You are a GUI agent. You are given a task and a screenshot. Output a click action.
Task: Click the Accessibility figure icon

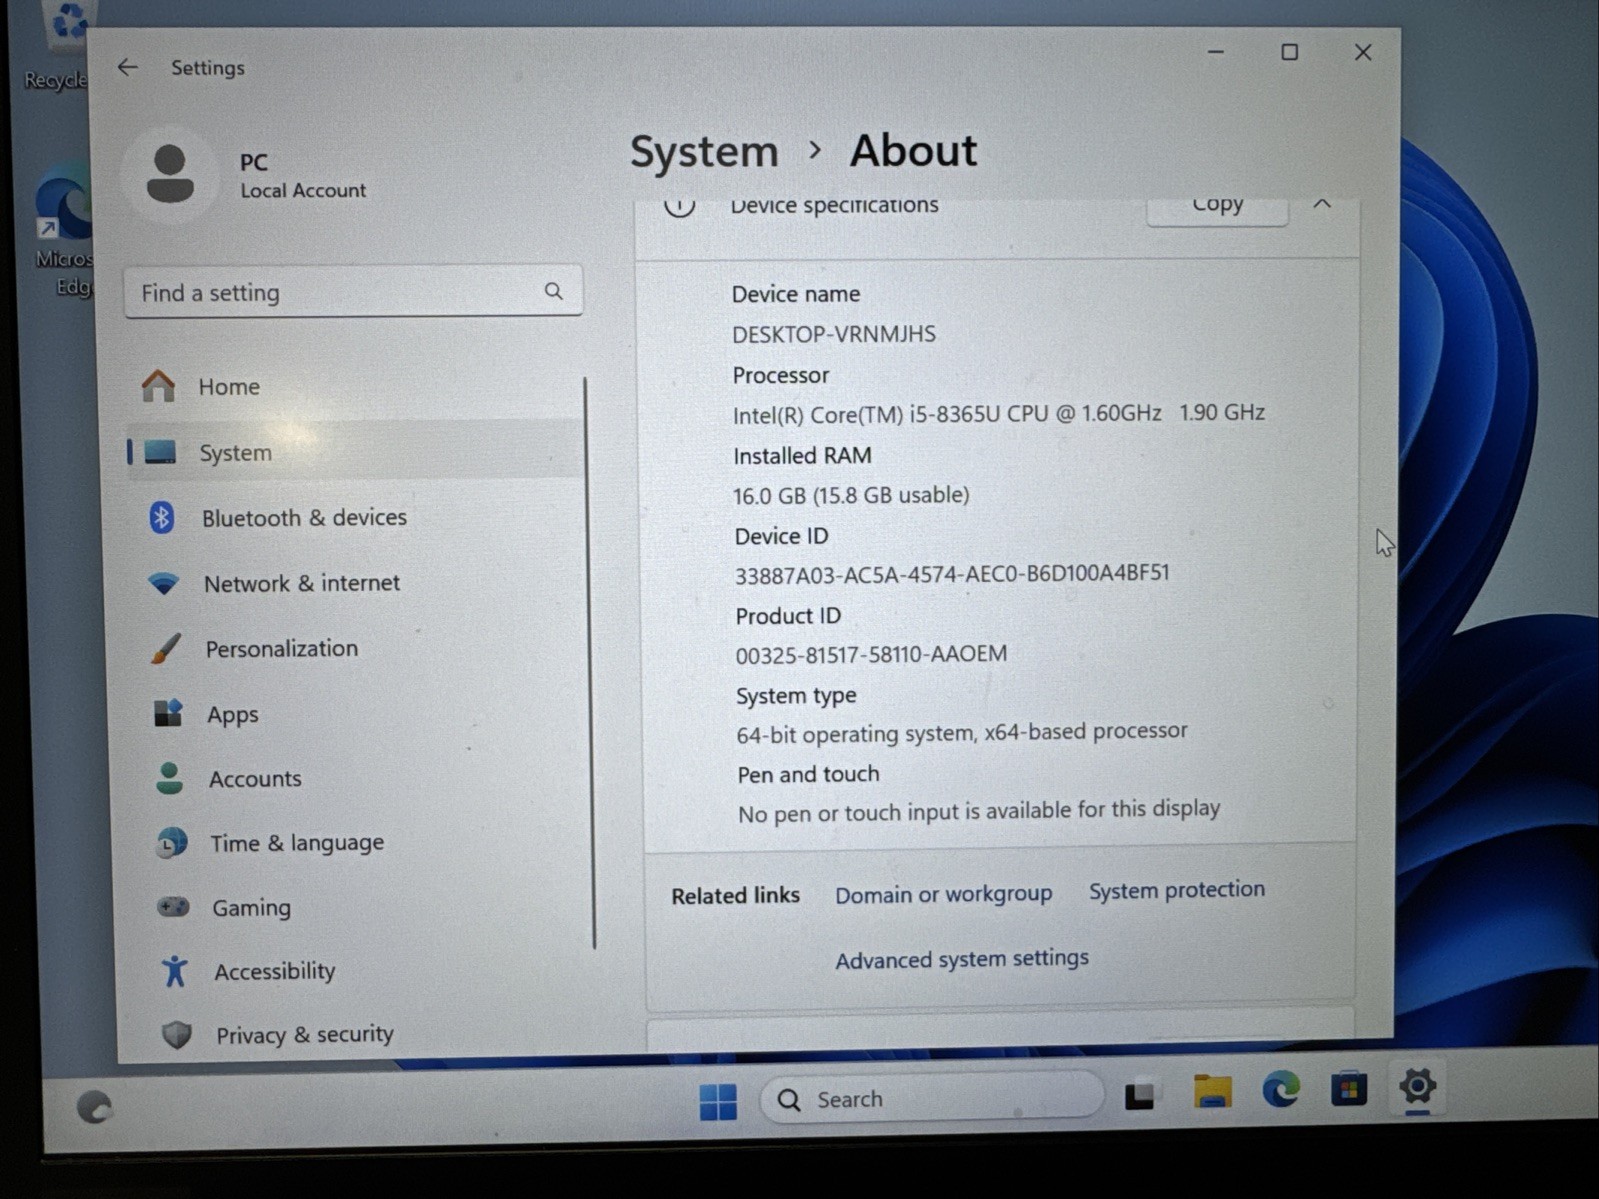coord(175,971)
